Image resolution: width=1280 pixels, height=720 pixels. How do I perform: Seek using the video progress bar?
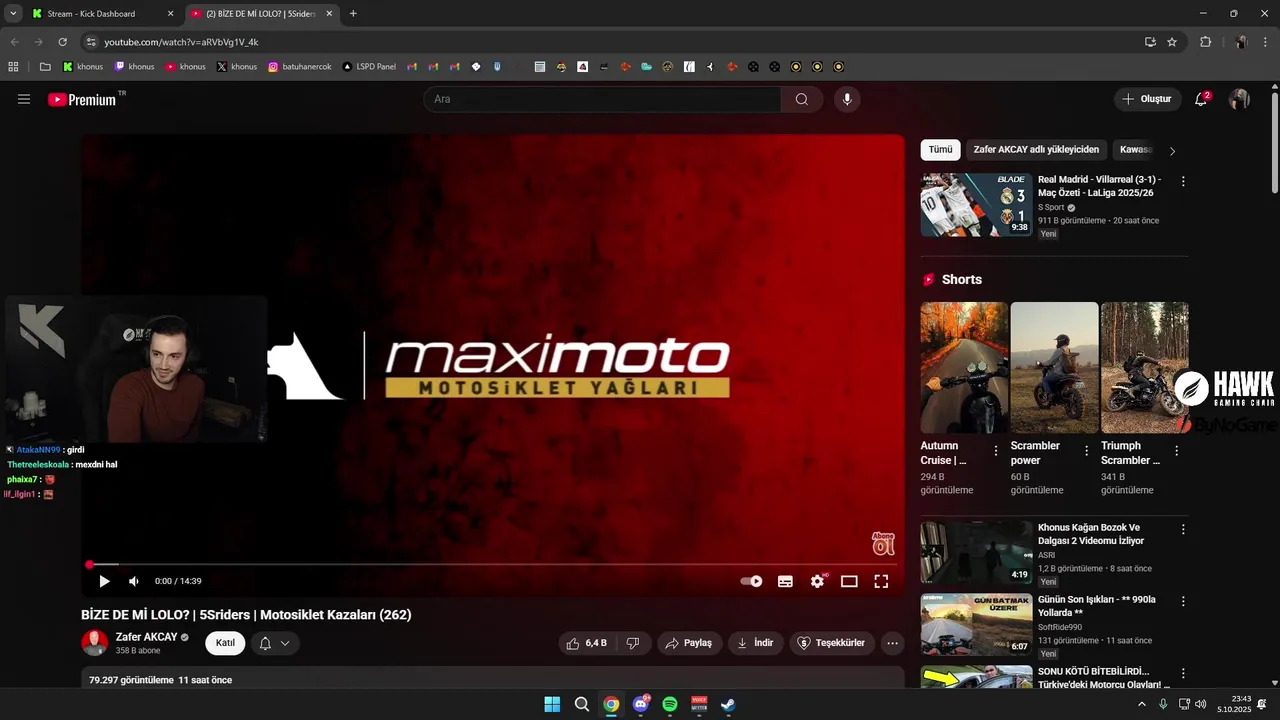coord(492,565)
